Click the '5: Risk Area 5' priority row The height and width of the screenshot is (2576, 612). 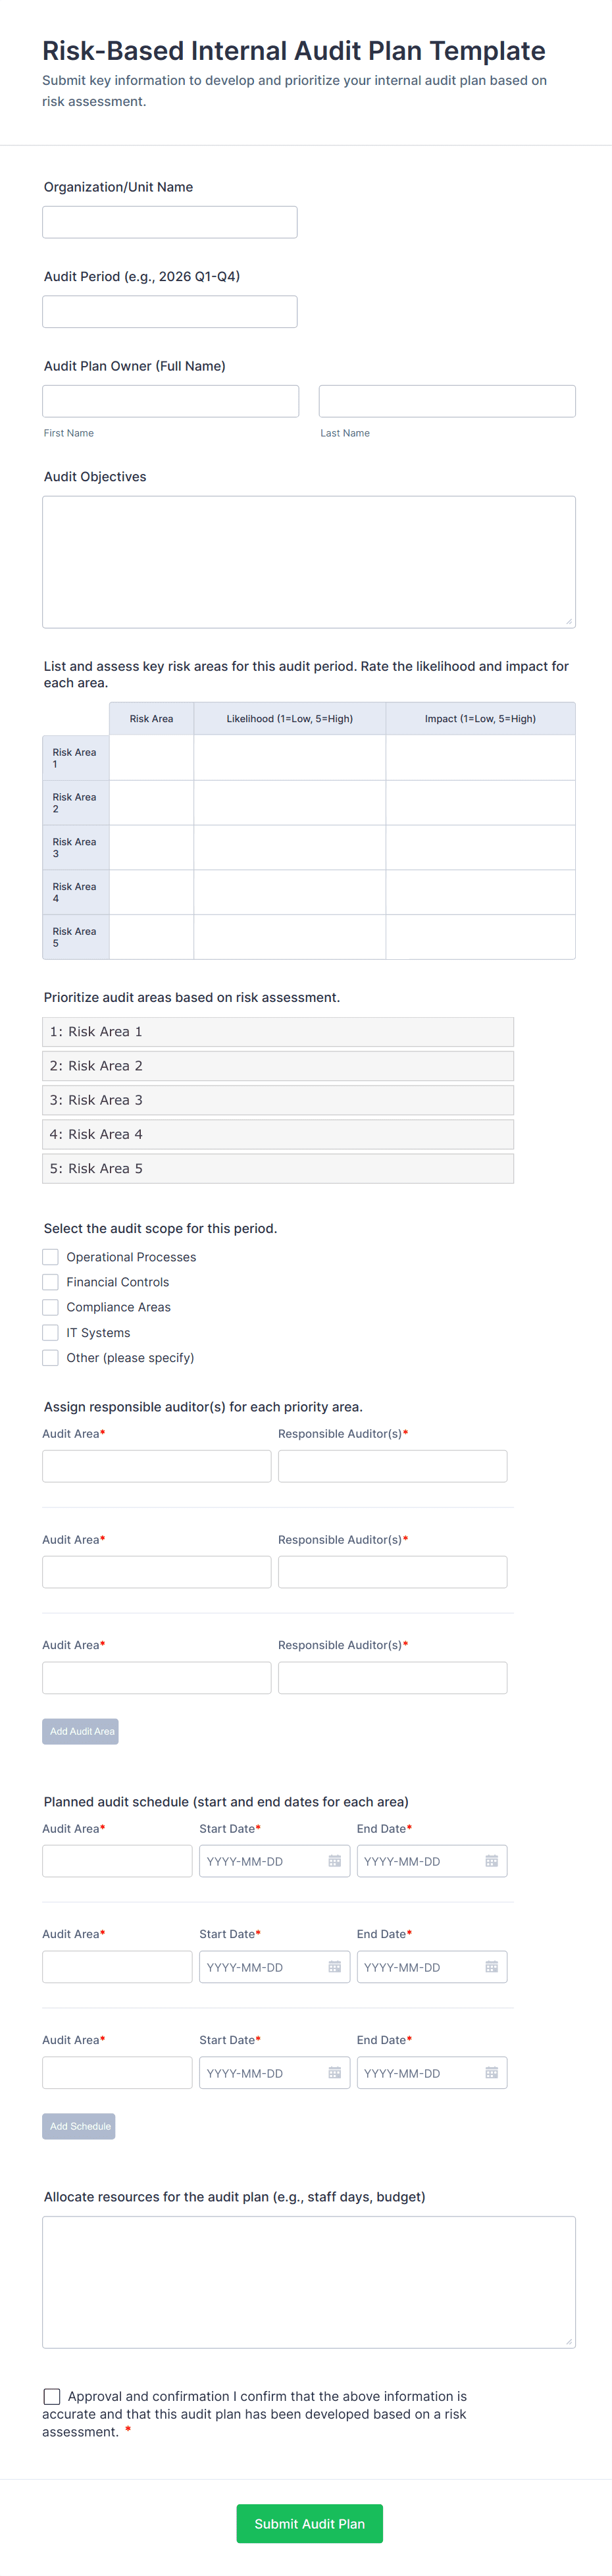(278, 1168)
